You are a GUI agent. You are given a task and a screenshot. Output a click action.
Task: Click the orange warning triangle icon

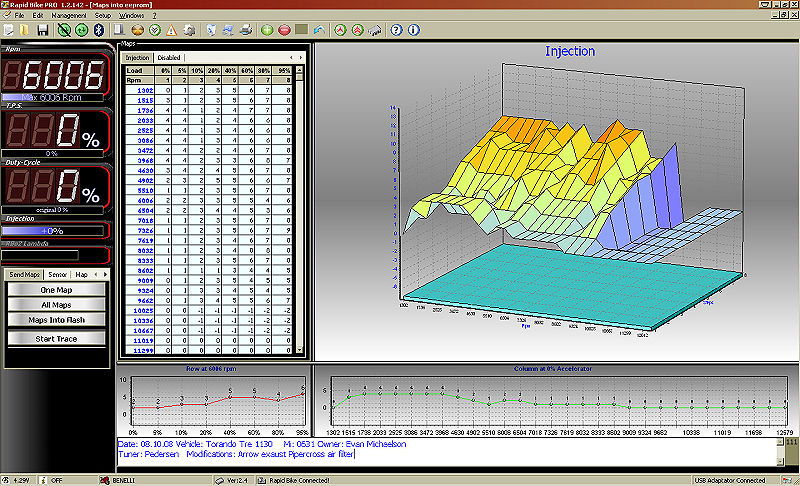click(171, 31)
